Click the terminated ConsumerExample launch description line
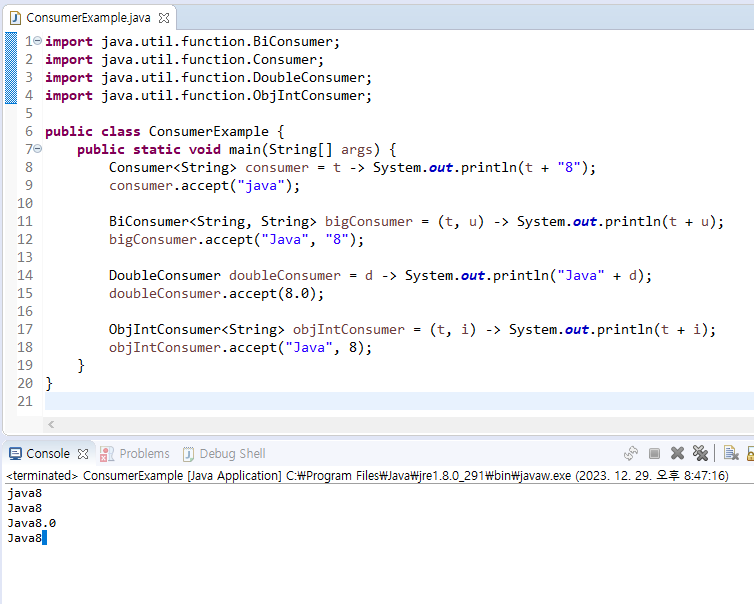754x604 pixels. (367, 476)
